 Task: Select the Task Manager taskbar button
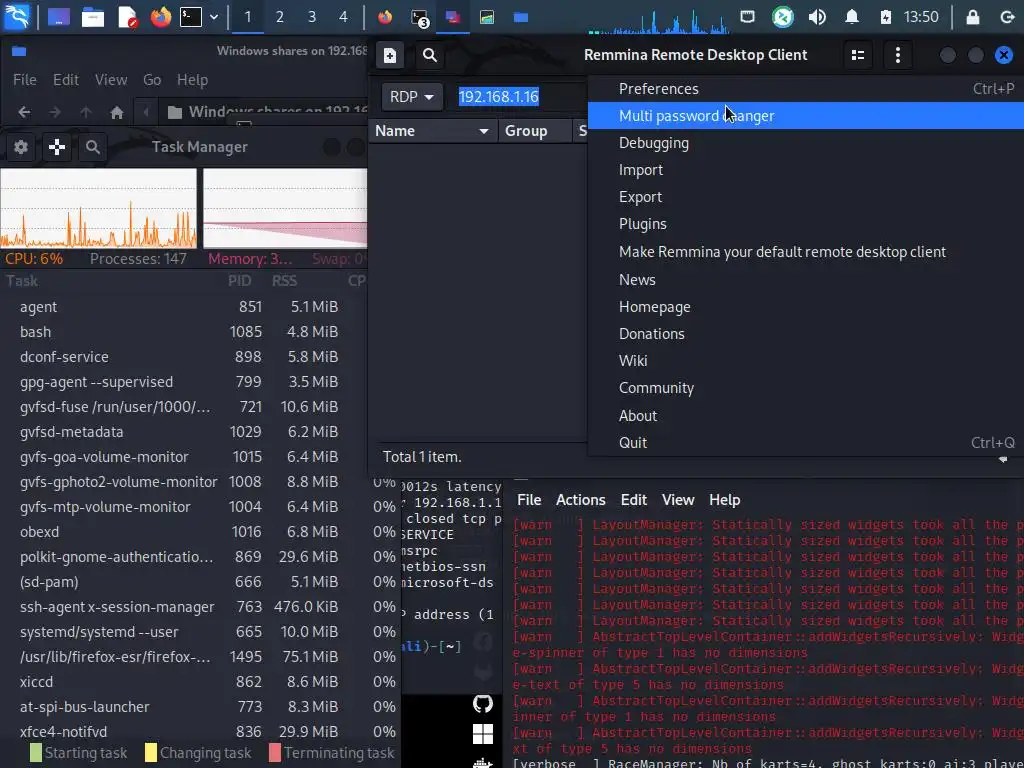(x=487, y=17)
